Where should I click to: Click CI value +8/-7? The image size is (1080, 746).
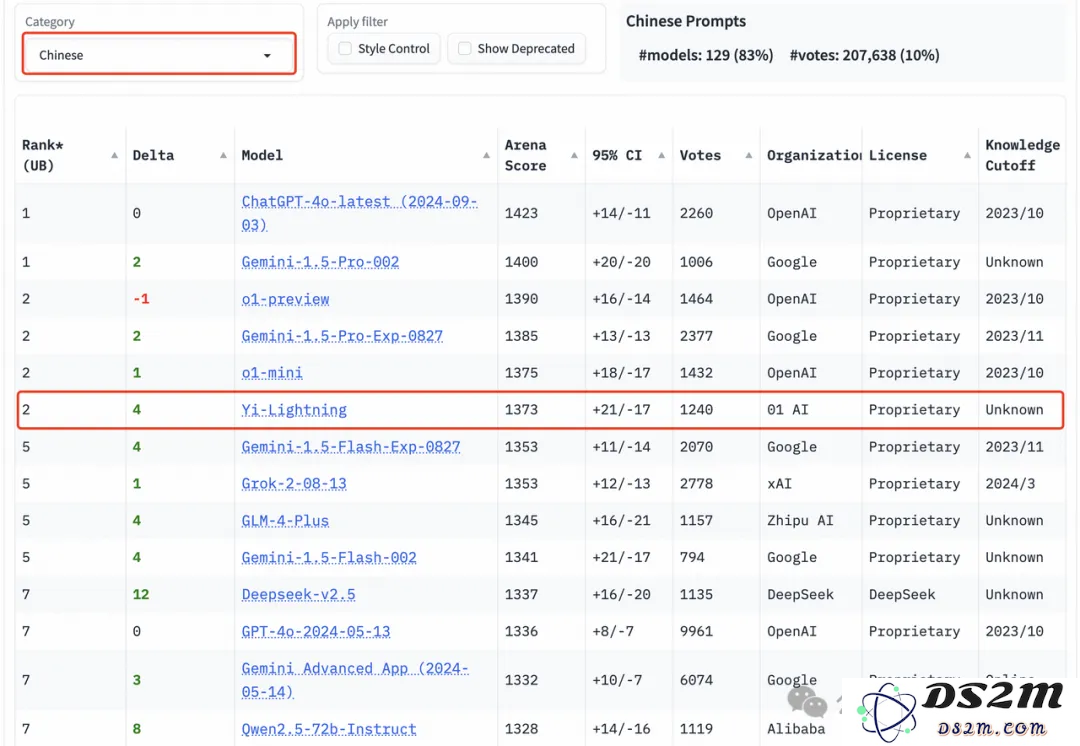[x=612, y=631]
